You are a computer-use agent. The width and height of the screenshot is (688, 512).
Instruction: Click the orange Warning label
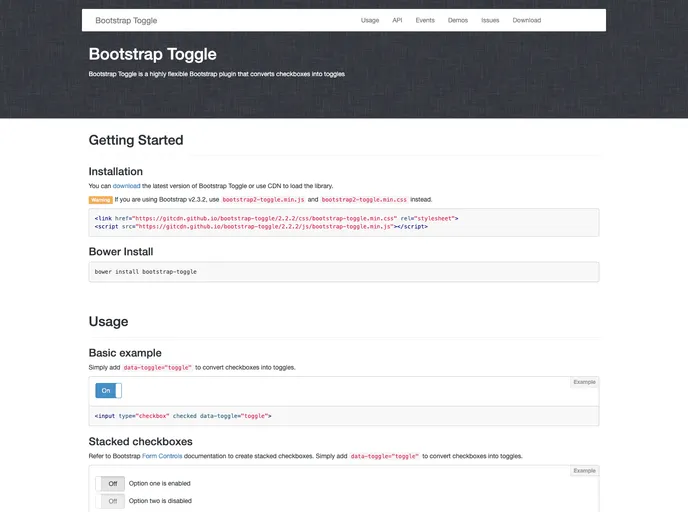coord(100,200)
